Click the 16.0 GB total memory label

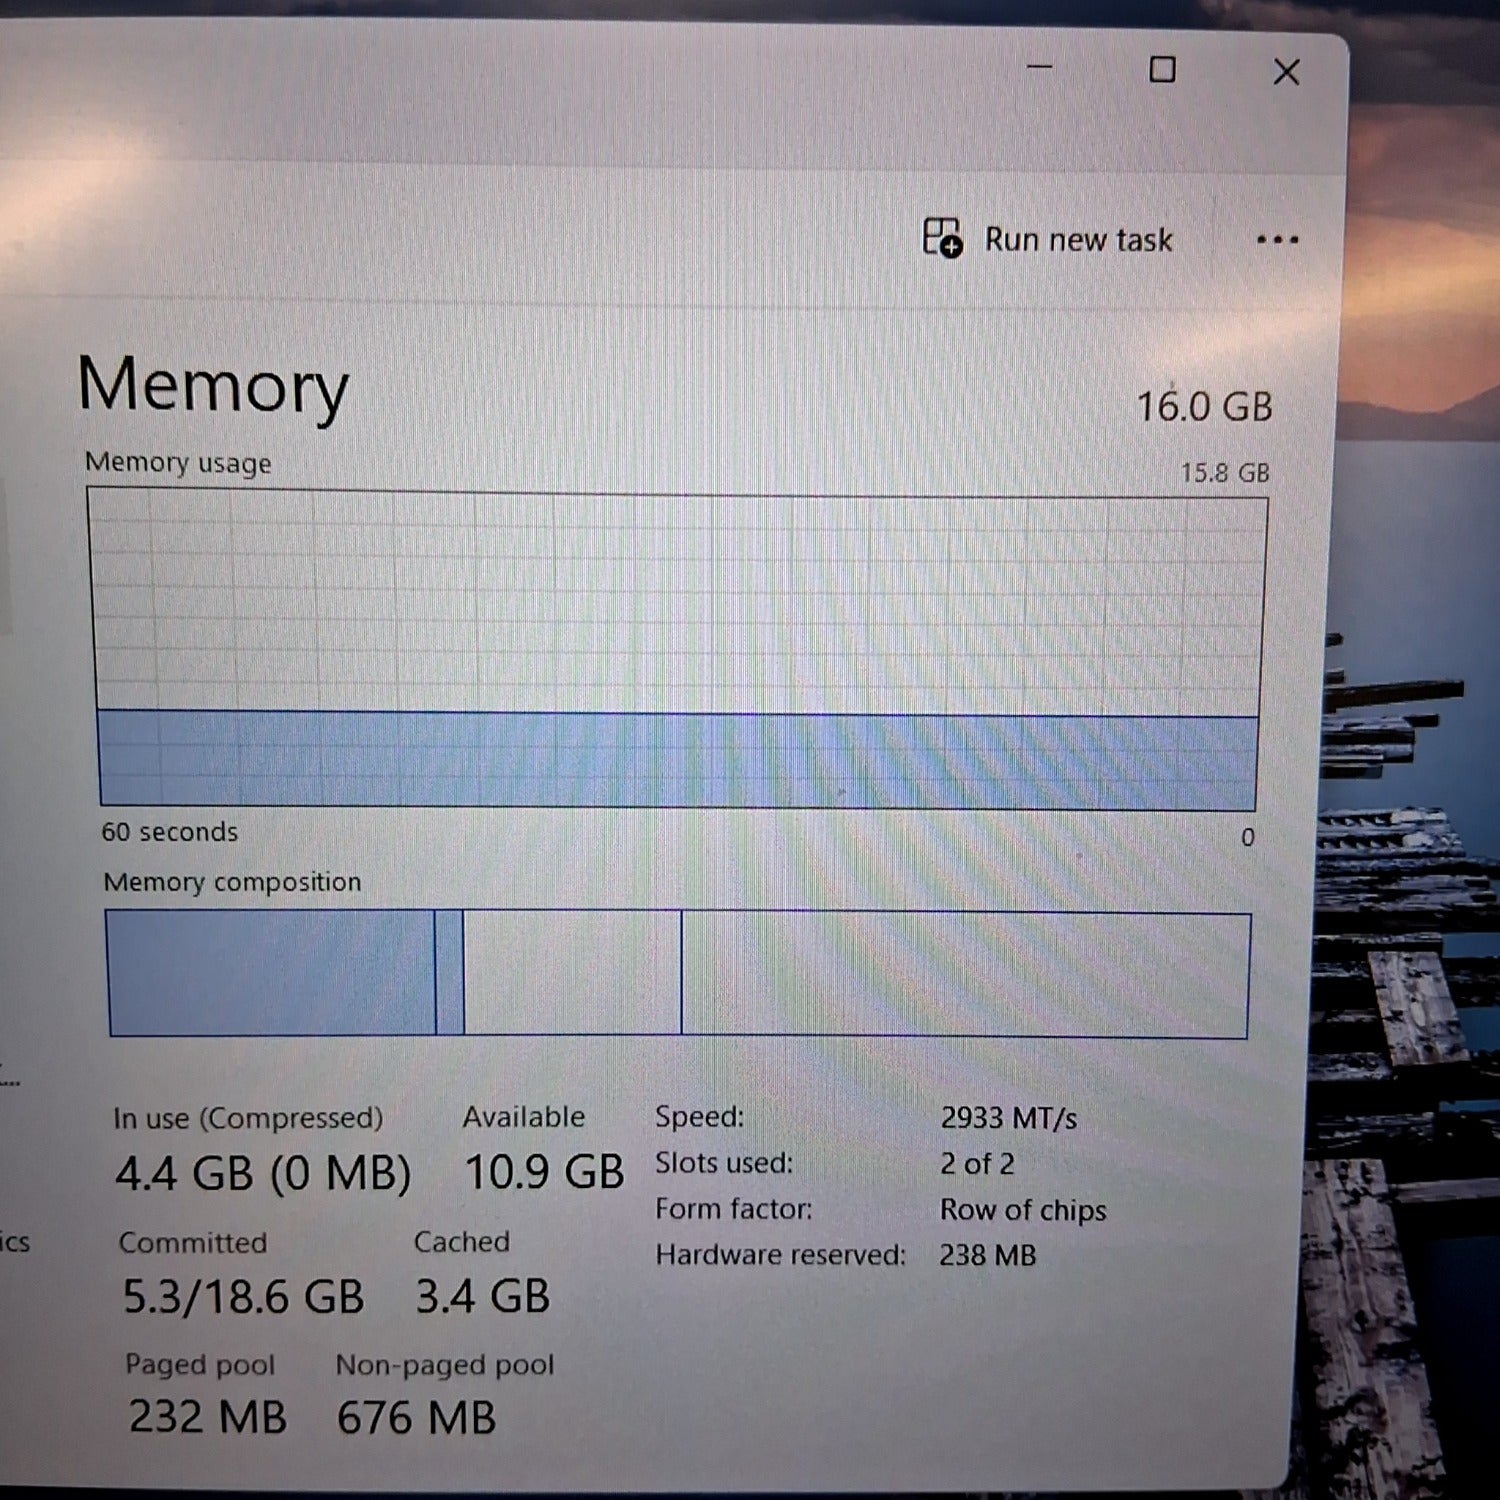coord(1204,406)
